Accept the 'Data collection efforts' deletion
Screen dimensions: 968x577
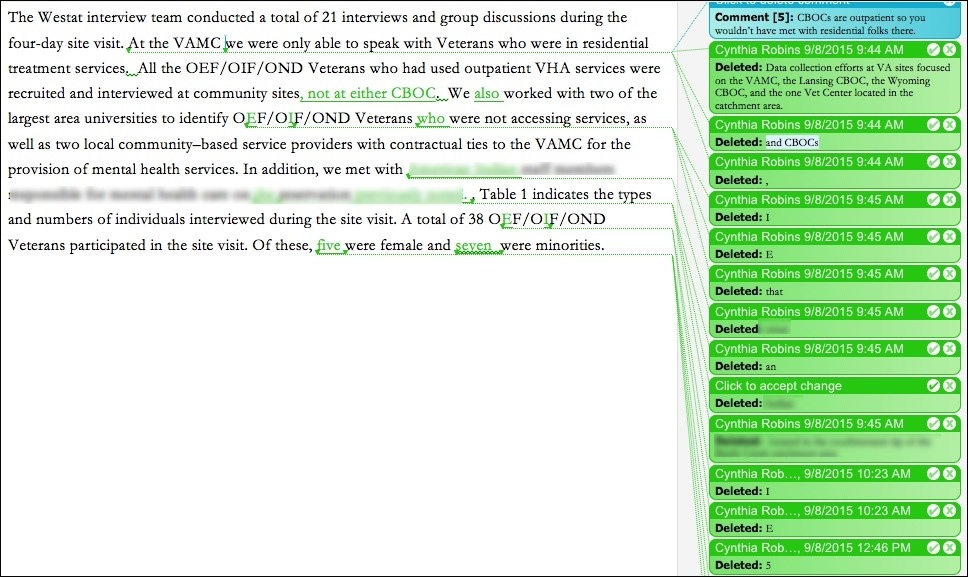(x=932, y=49)
